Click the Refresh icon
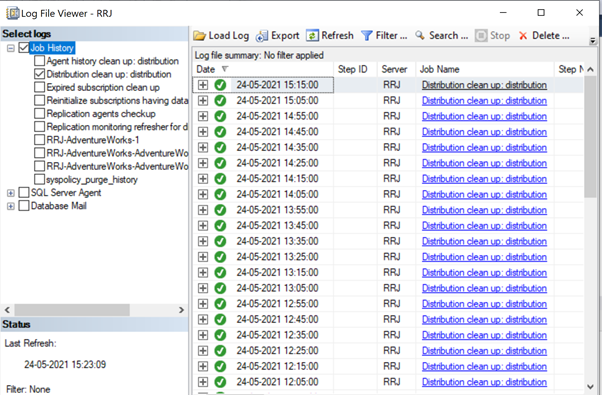602x395 pixels. click(x=312, y=36)
